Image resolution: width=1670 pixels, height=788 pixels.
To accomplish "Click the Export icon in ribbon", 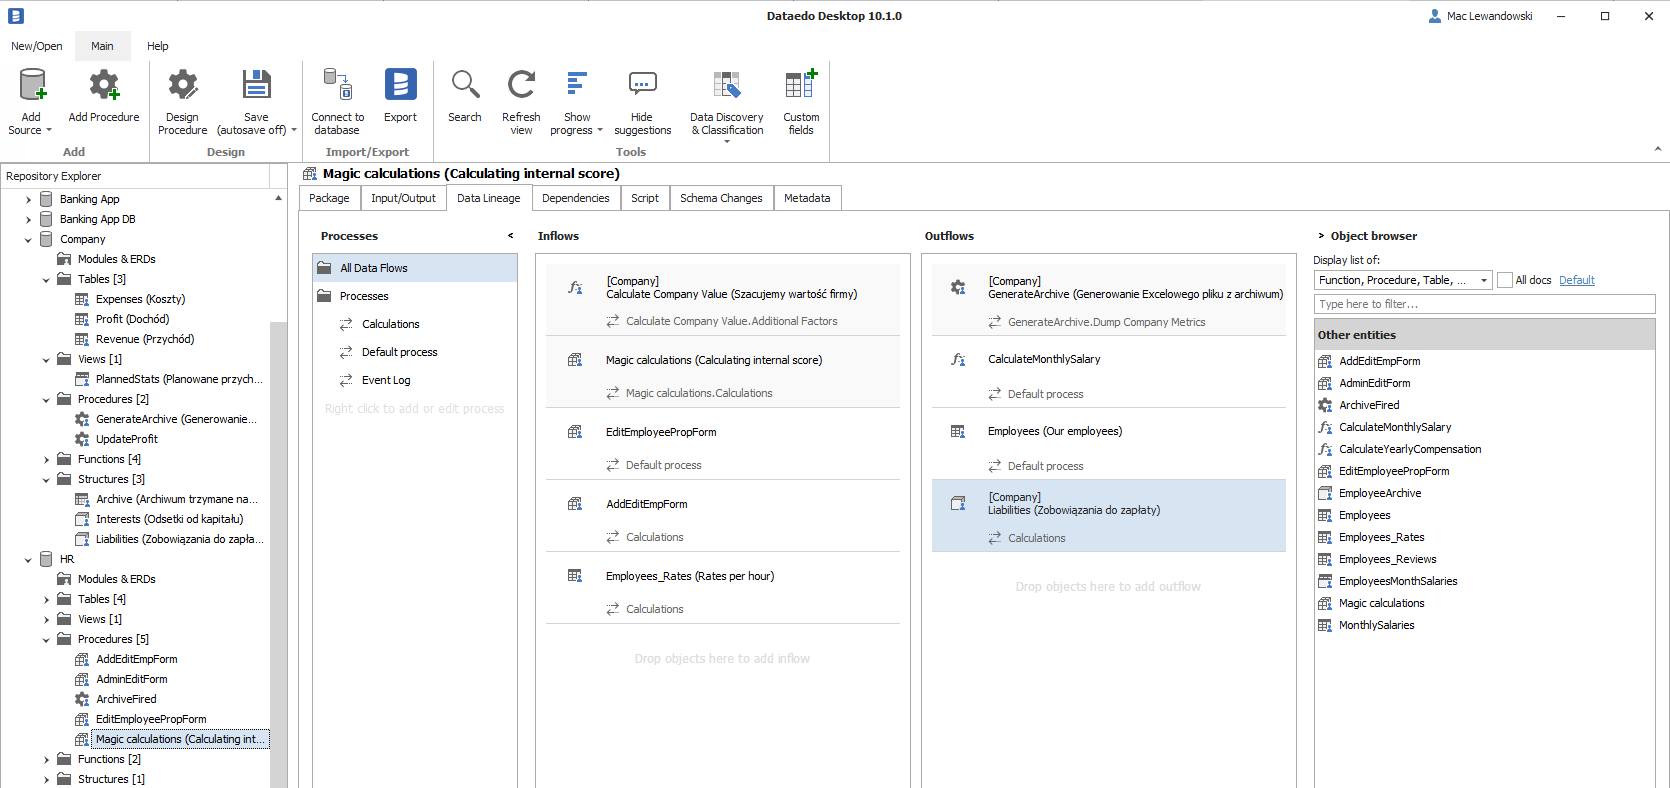I will coord(400,86).
